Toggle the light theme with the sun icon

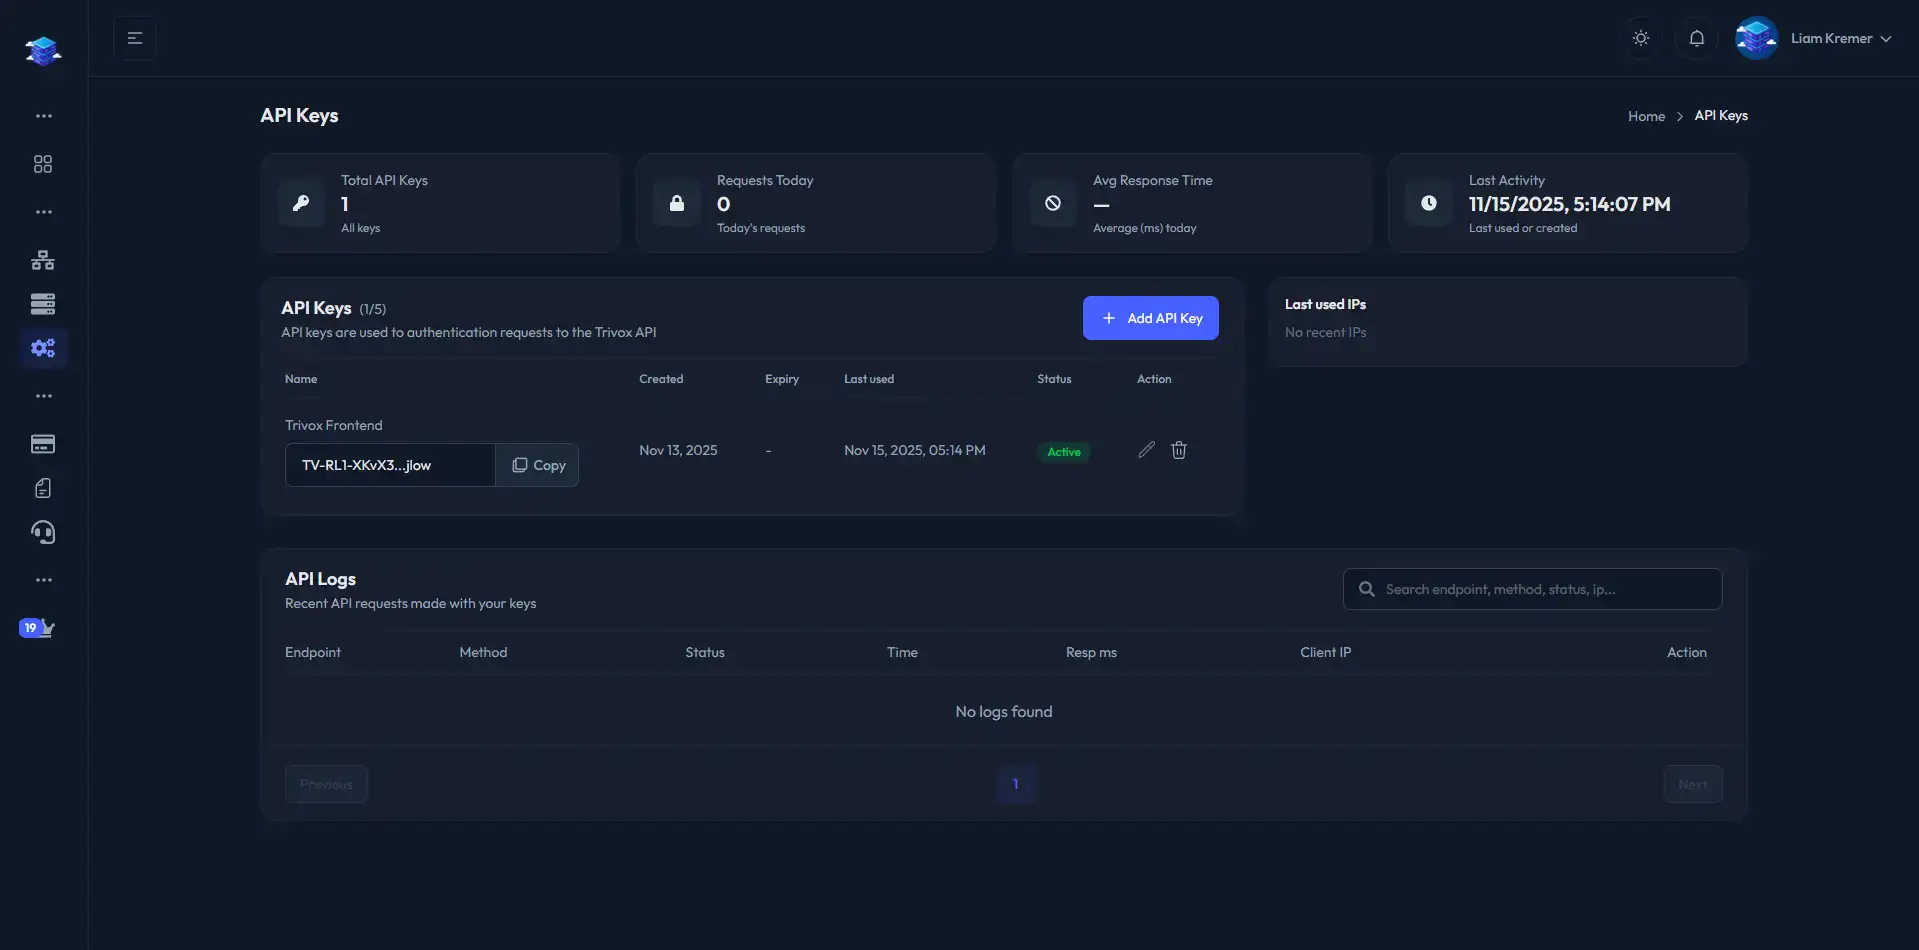tap(1640, 37)
